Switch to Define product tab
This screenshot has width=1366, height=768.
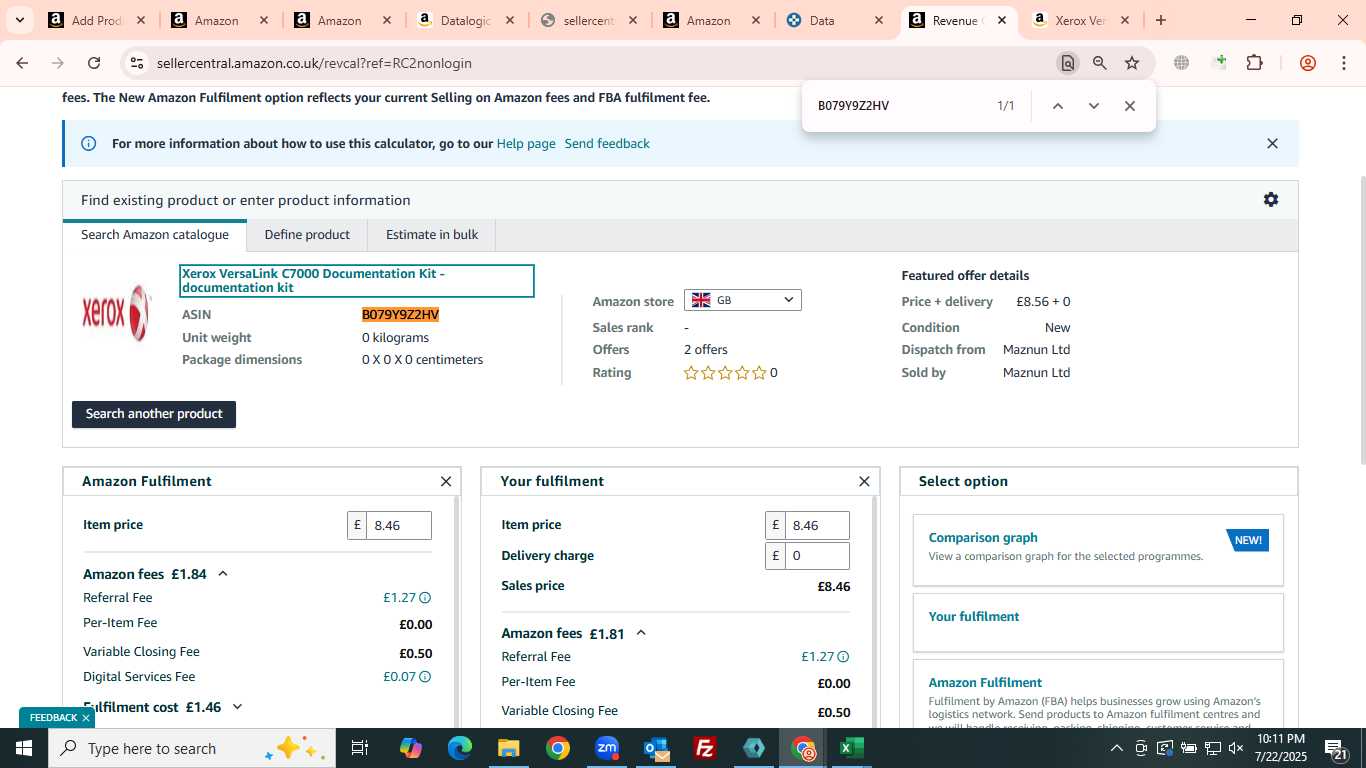307,235
